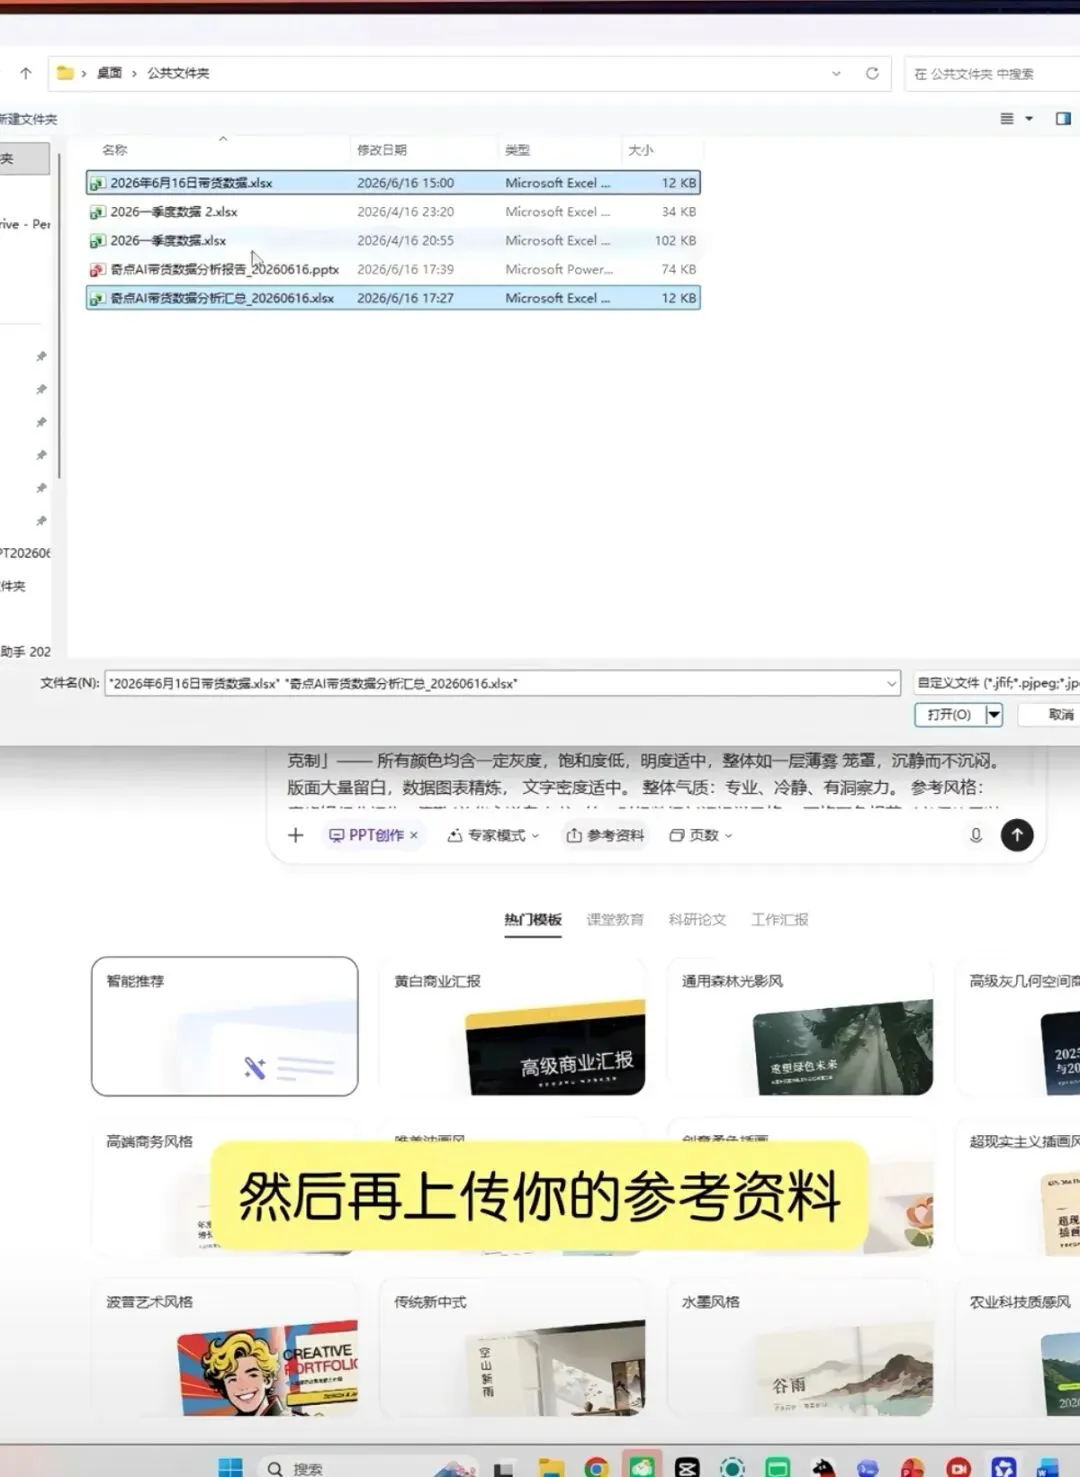
Task: Click the microphone voice input icon
Action: [976, 835]
